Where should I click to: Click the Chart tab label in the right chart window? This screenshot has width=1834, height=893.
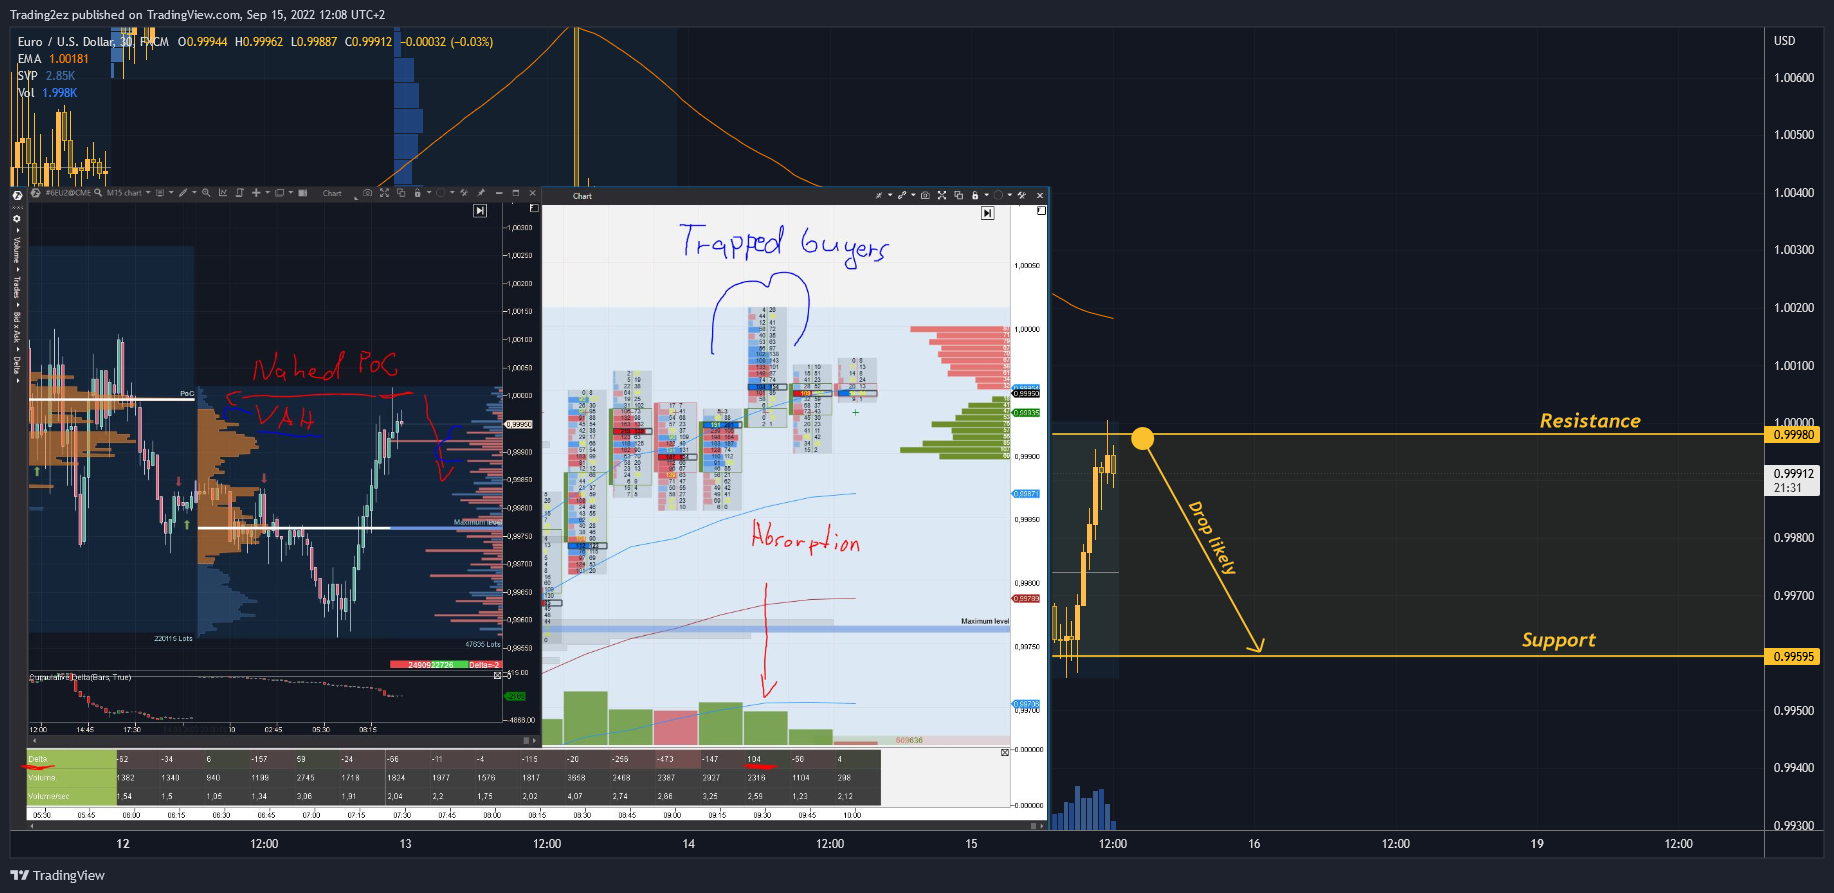[x=582, y=196]
